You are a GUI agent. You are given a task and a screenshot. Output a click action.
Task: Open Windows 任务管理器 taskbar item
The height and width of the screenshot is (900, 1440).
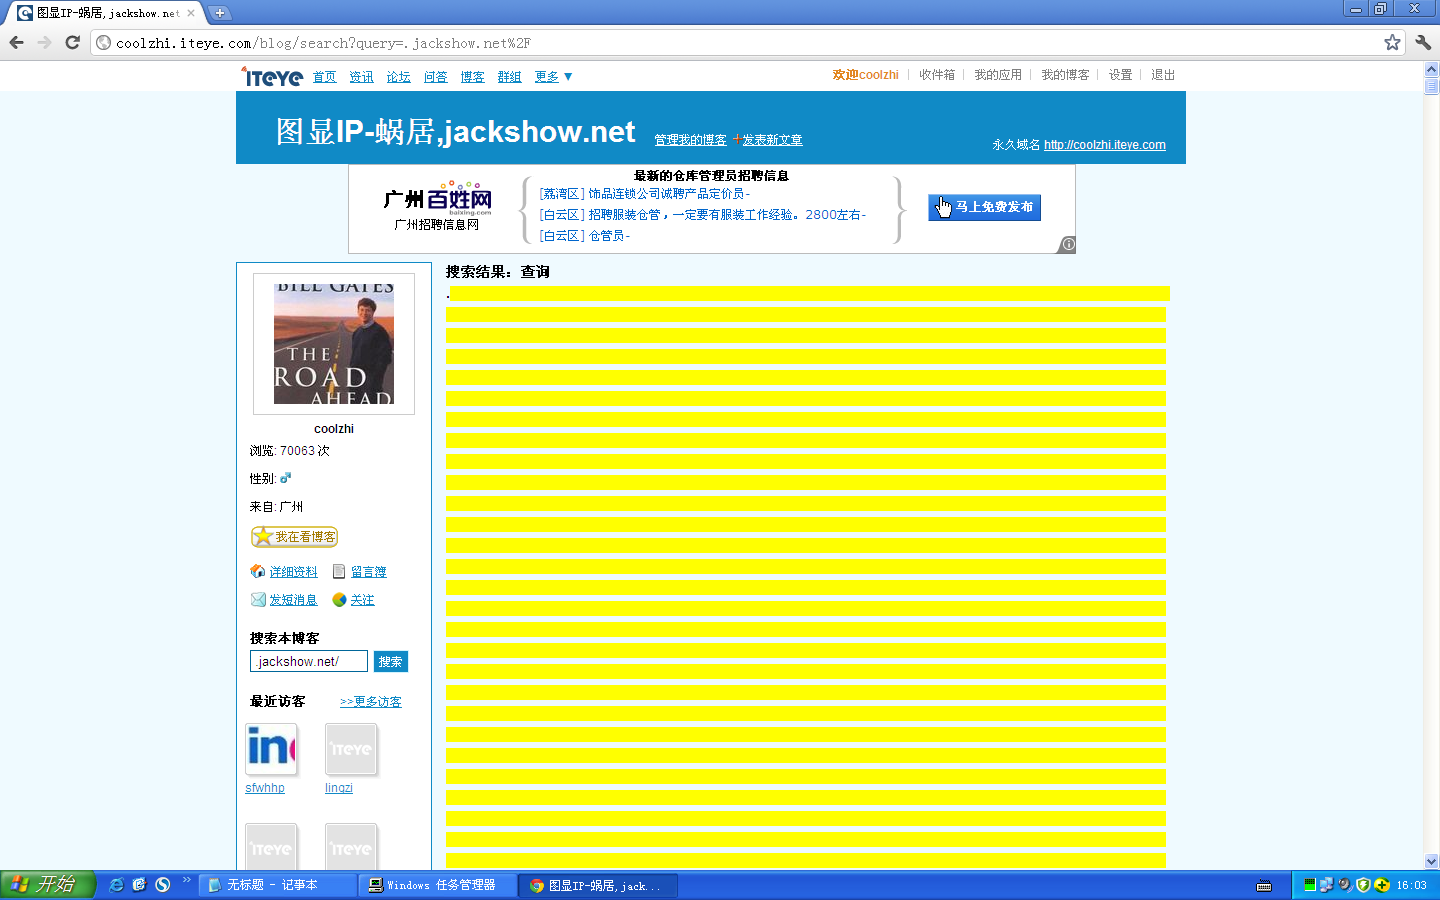[x=438, y=885]
